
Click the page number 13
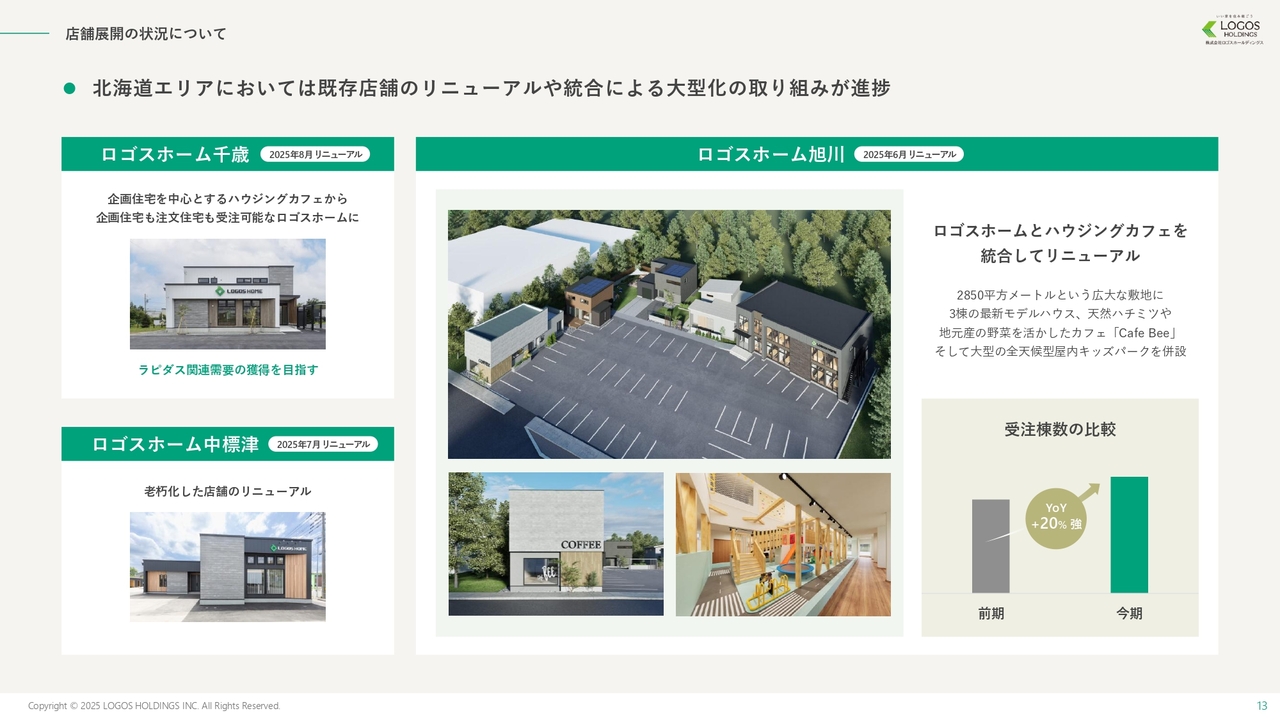pos(1261,706)
